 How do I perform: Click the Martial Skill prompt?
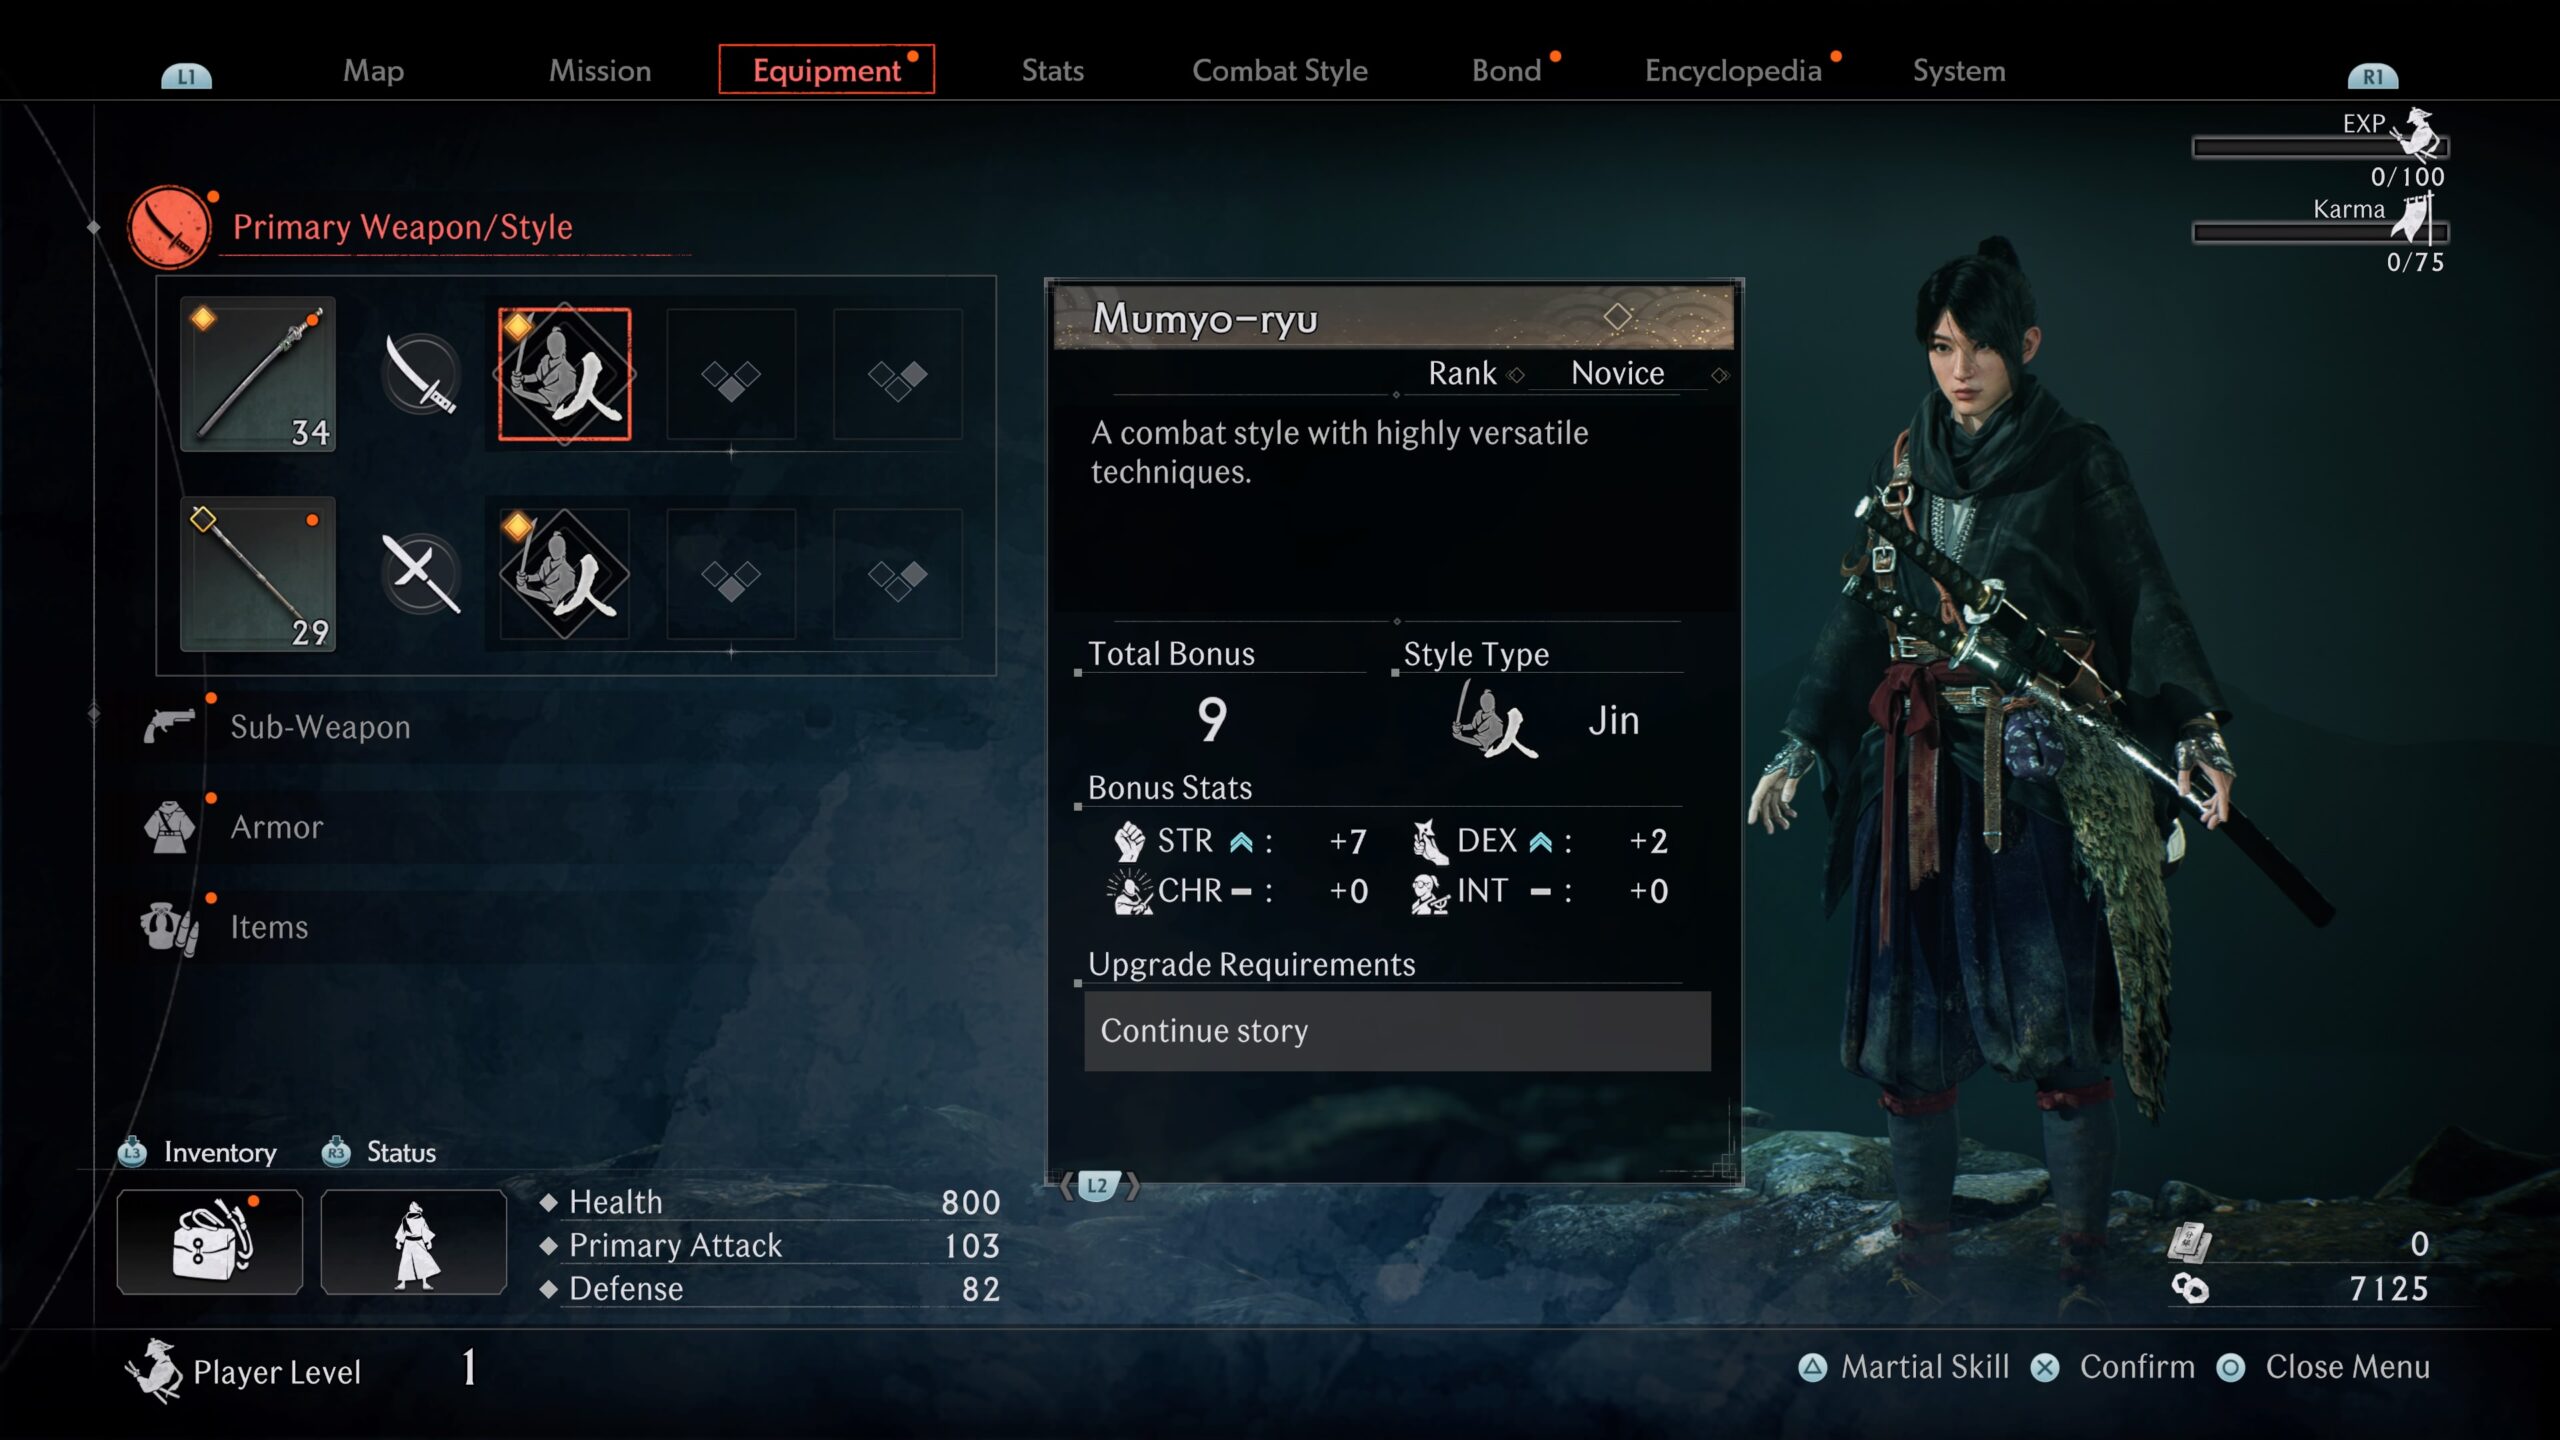coord(1904,1367)
